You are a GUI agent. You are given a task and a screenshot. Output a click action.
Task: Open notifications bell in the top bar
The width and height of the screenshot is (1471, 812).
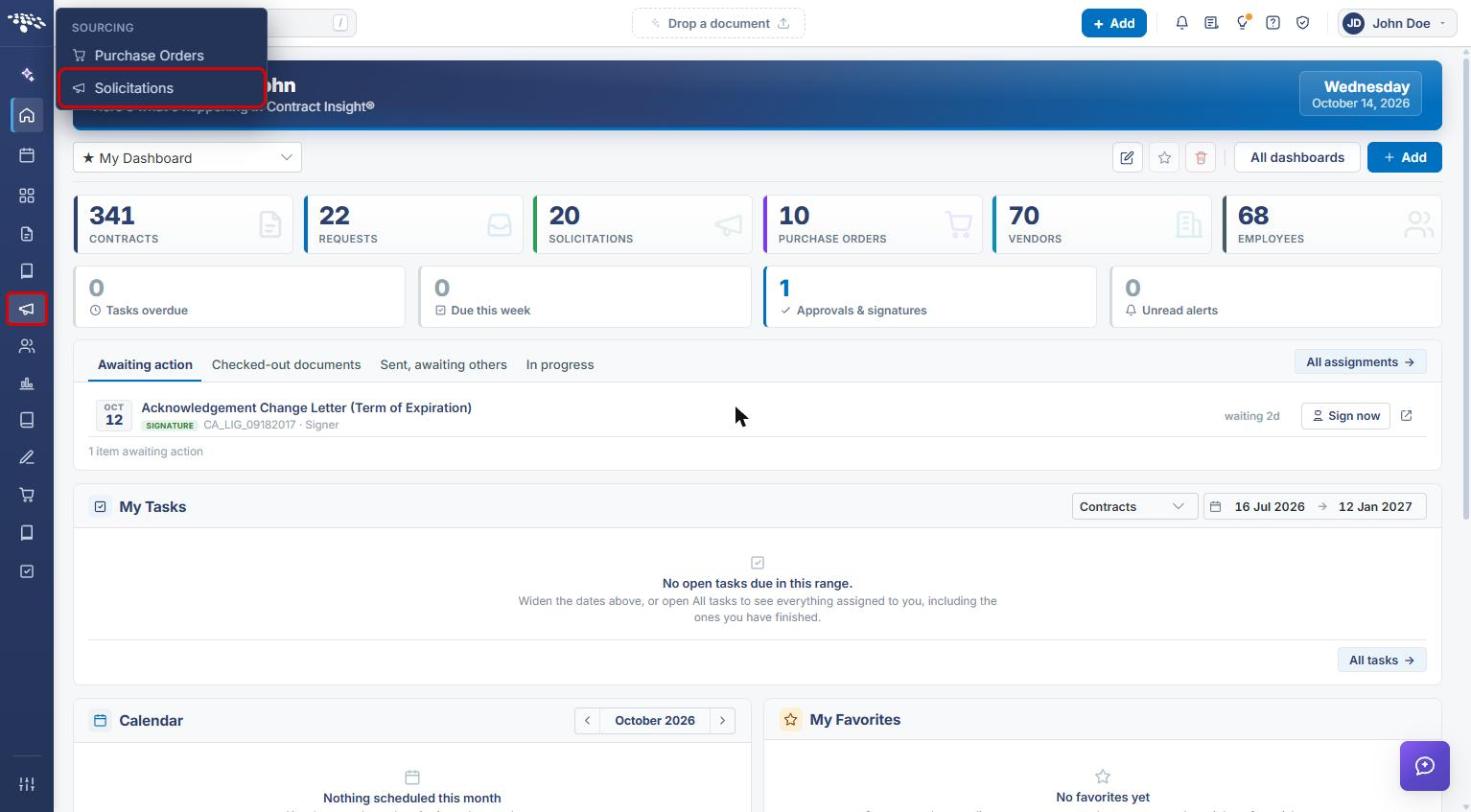1182,23
